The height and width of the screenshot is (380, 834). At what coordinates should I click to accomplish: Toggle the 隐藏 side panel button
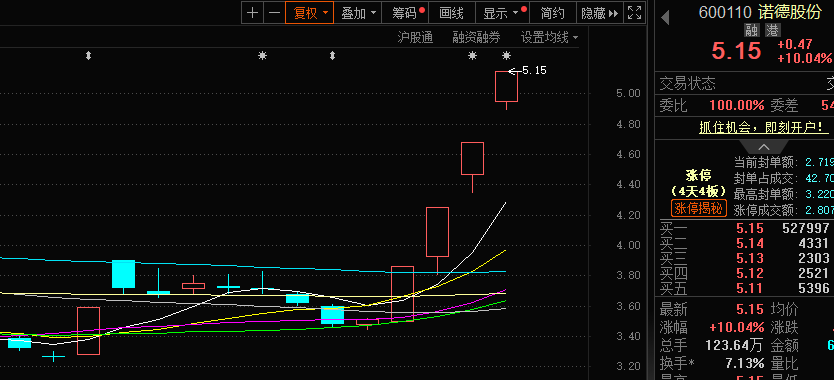(599, 13)
